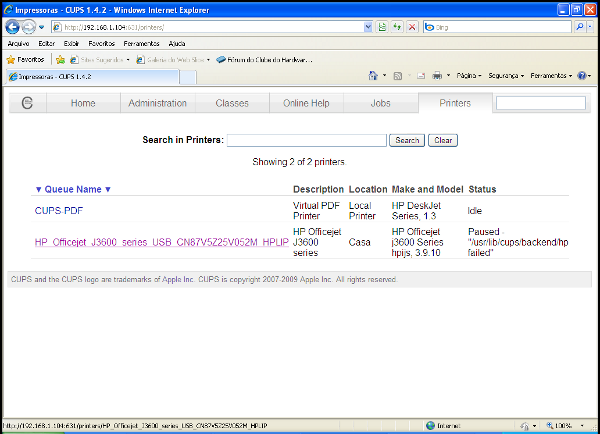Open the CUPS-PDF printer link
The image size is (600, 434).
tap(59, 210)
